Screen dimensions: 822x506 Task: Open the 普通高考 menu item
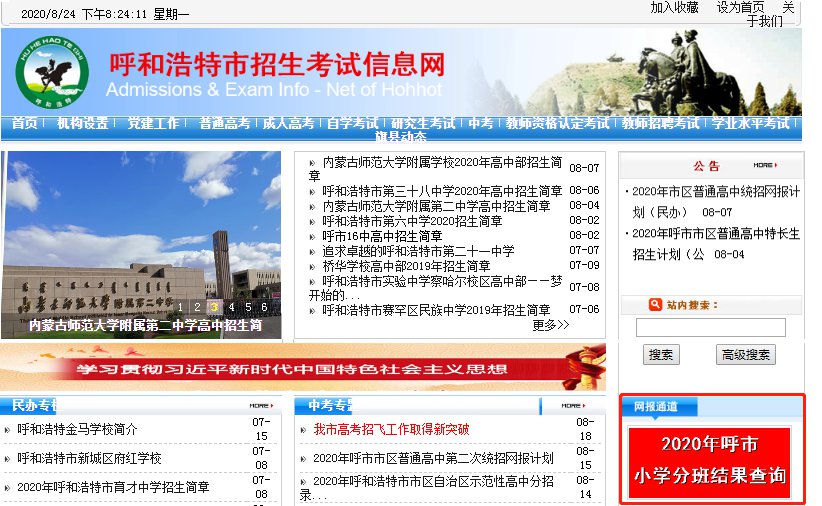pyautogui.click(x=224, y=123)
